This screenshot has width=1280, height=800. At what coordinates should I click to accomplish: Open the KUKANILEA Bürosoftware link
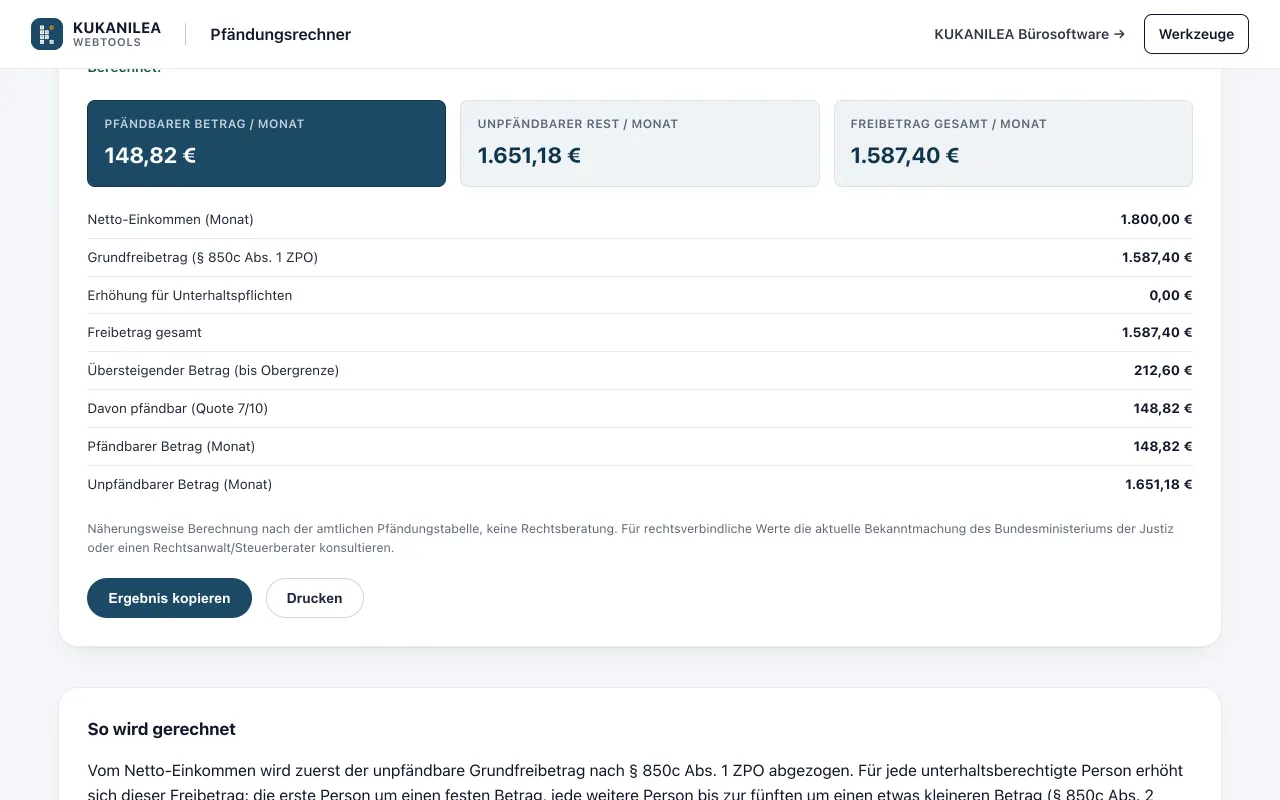(x=1029, y=34)
